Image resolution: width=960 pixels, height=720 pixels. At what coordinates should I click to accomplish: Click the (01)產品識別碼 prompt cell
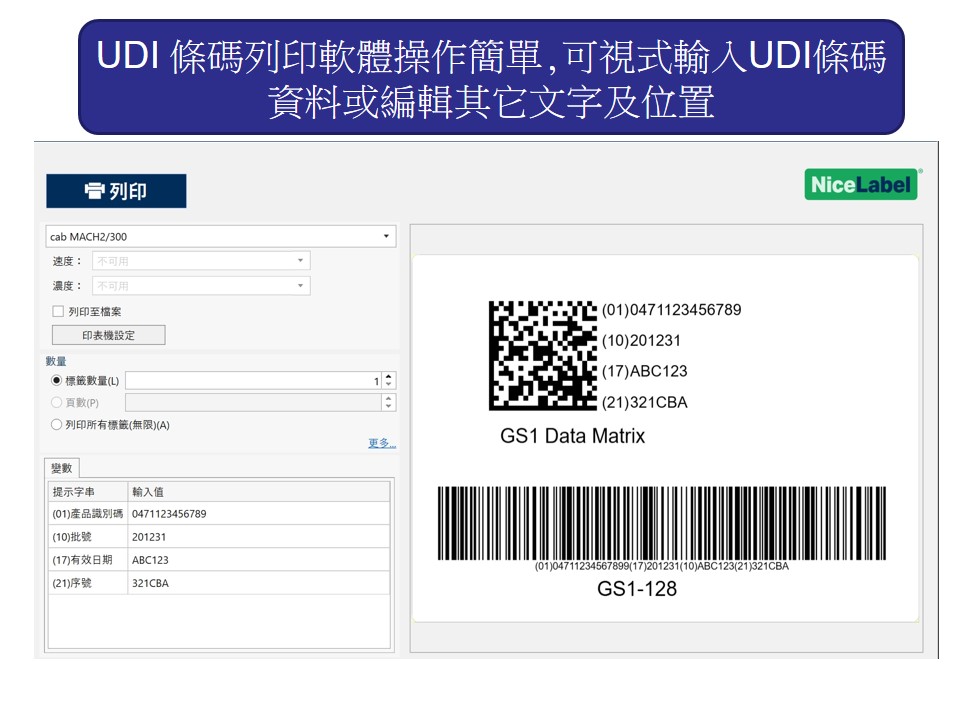click(88, 514)
